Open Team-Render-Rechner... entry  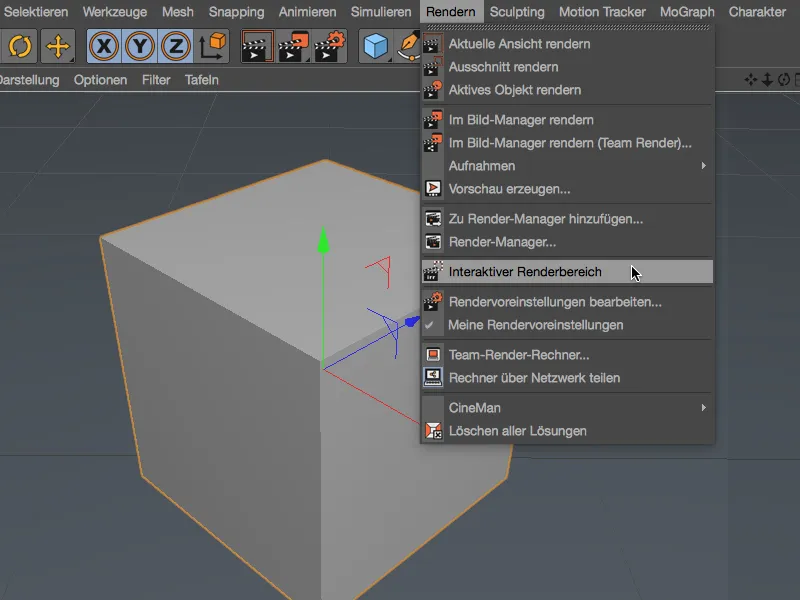pyautogui.click(x=567, y=355)
